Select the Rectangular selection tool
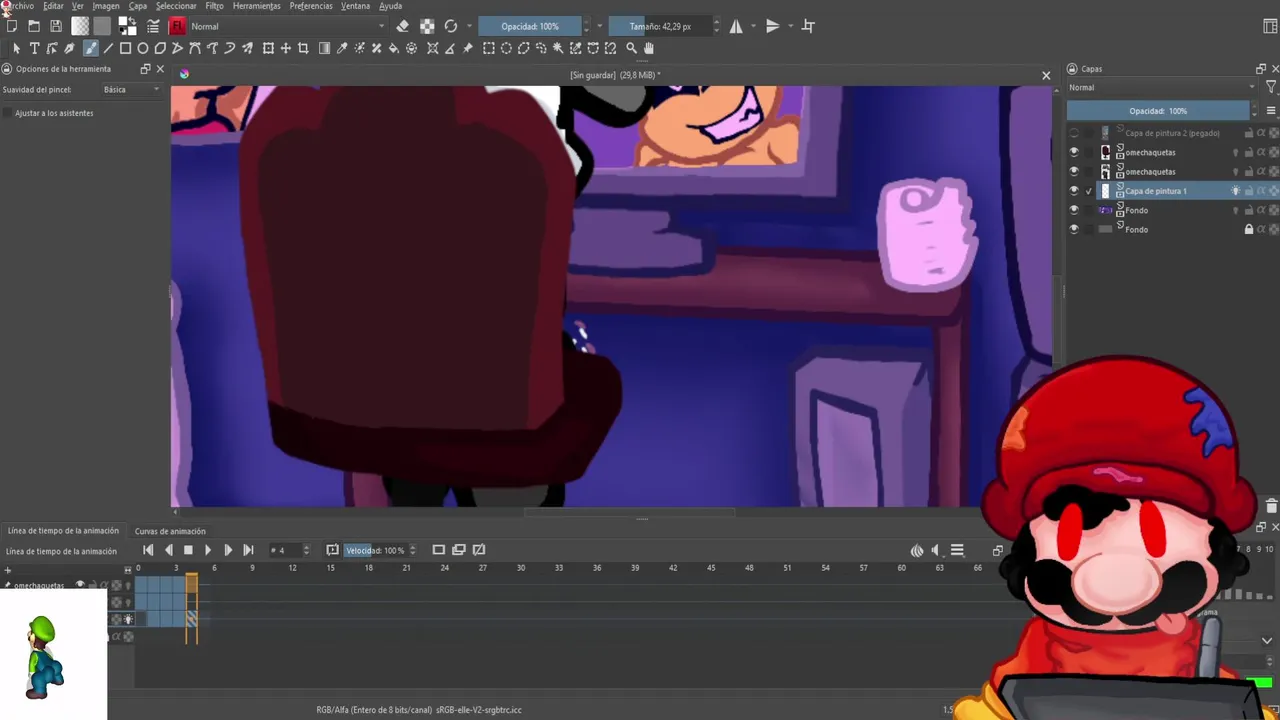Screen dimensions: 1280x720 coord(488,48)
